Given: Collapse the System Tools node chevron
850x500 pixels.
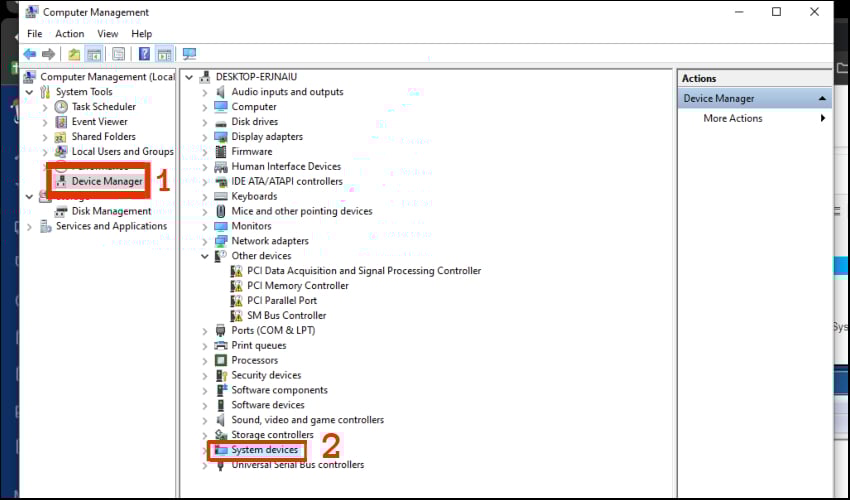Looking at the screenshot, I should tap(29, 92).
